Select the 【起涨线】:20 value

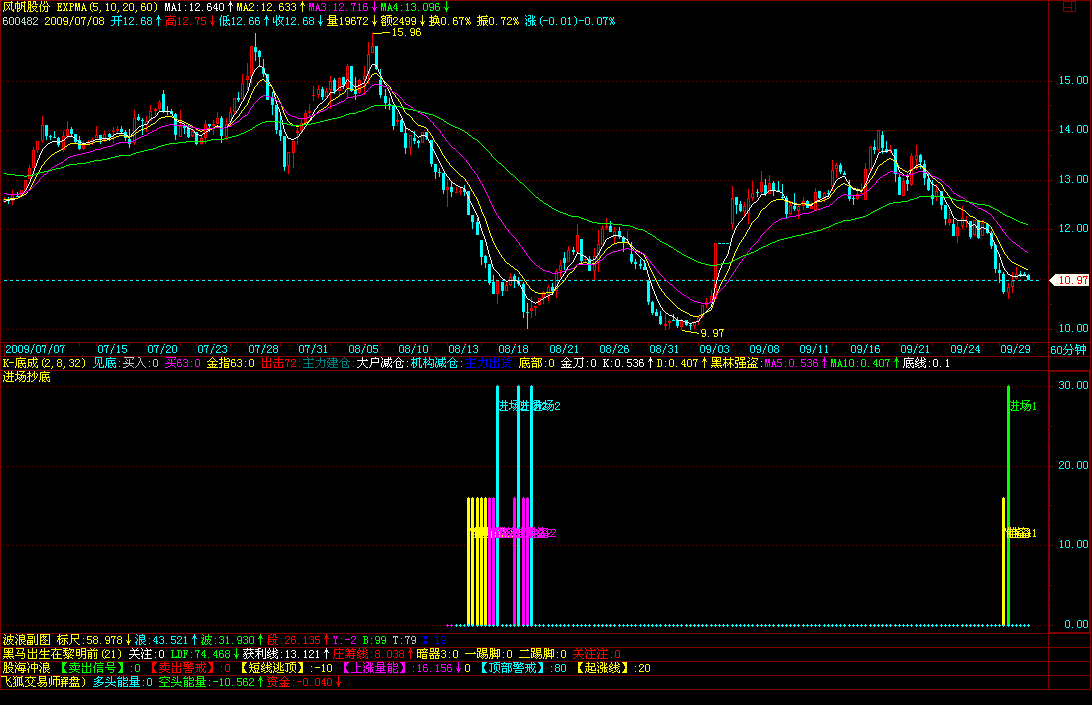(612, 667)
